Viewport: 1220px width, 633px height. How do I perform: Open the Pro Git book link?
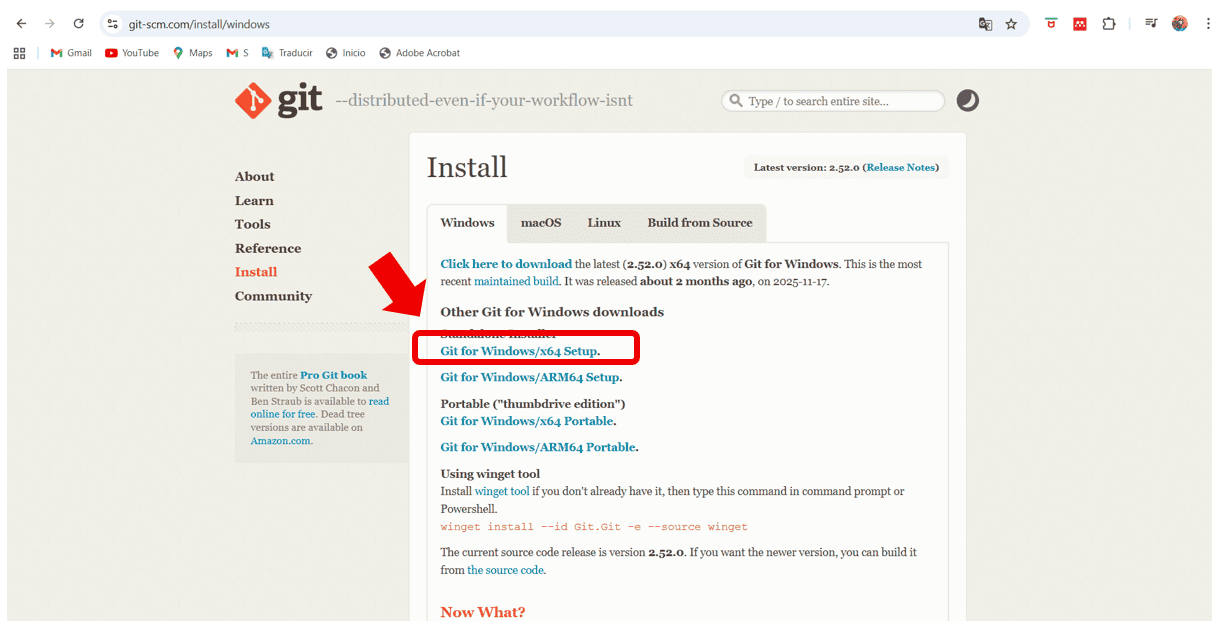pos(334,375)
